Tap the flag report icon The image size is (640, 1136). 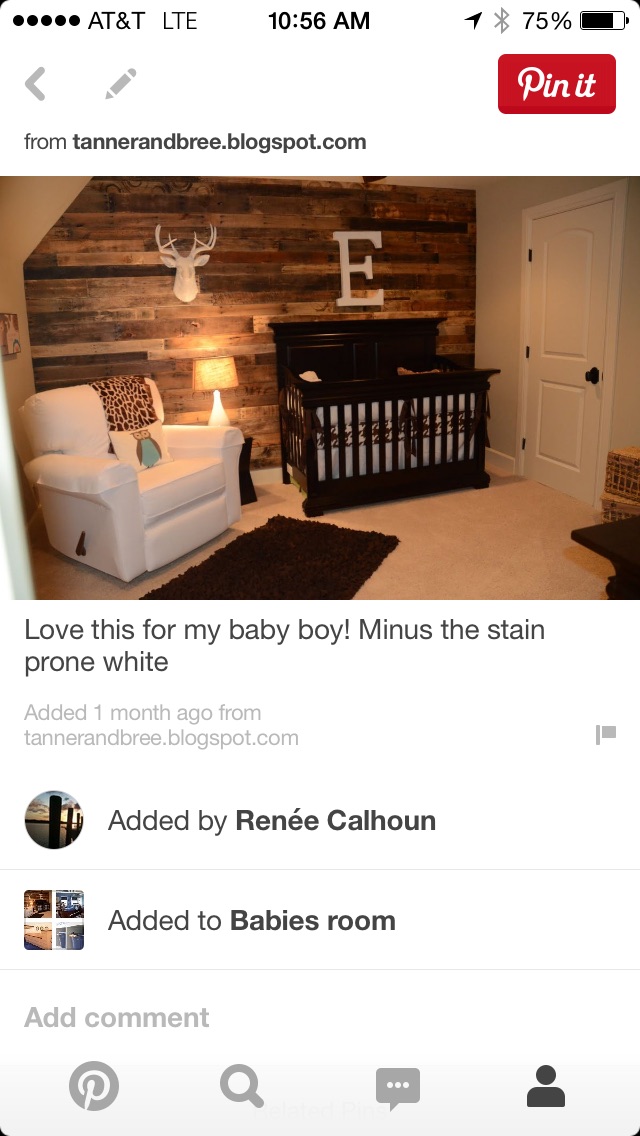tap(606, 734)
